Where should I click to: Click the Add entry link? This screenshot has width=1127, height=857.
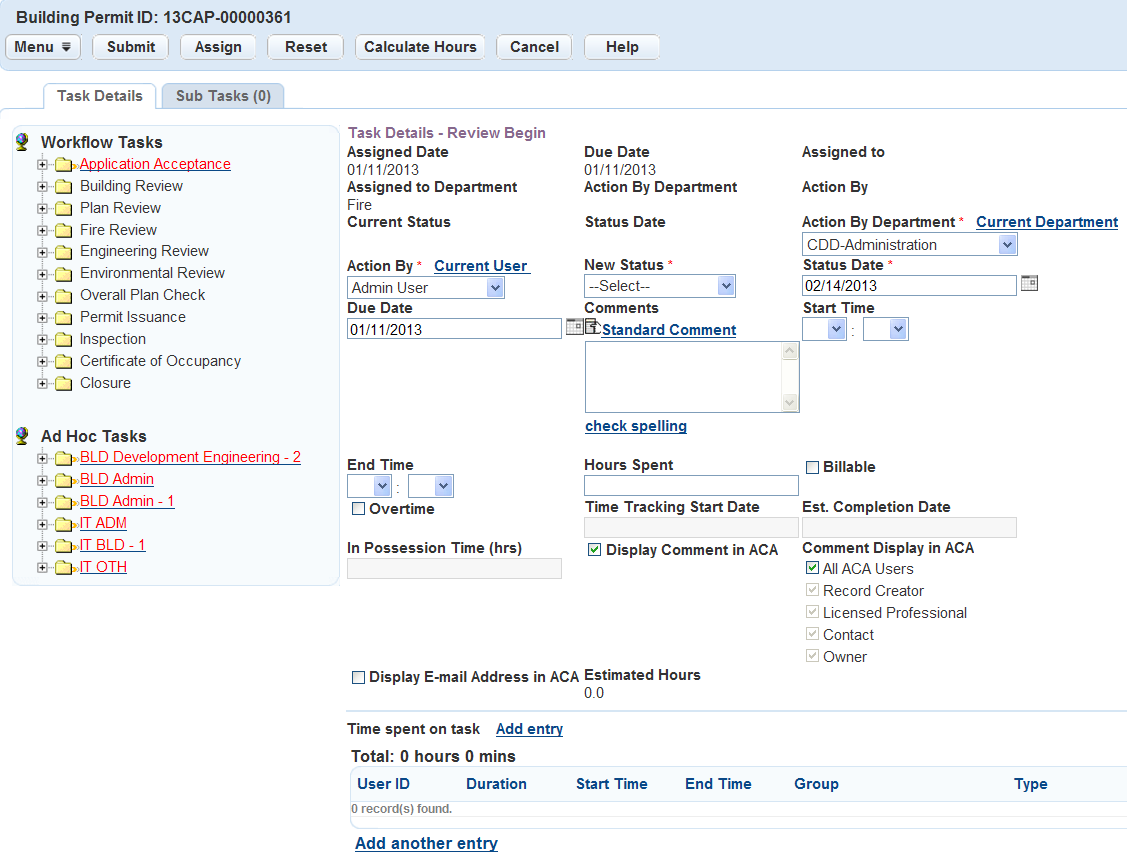[529, 730]
